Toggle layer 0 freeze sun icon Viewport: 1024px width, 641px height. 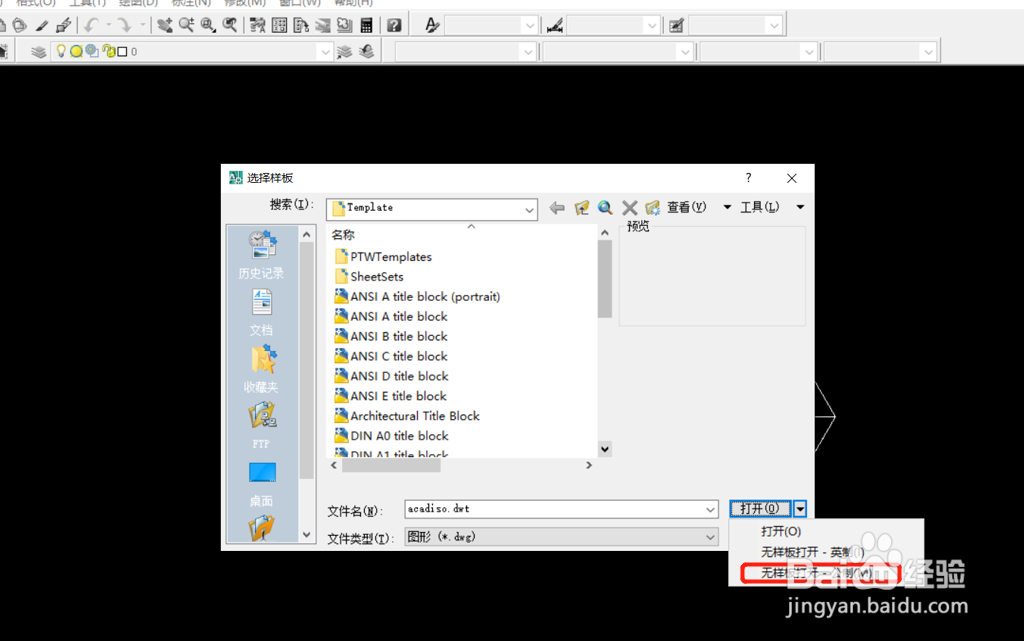[76, 51]
